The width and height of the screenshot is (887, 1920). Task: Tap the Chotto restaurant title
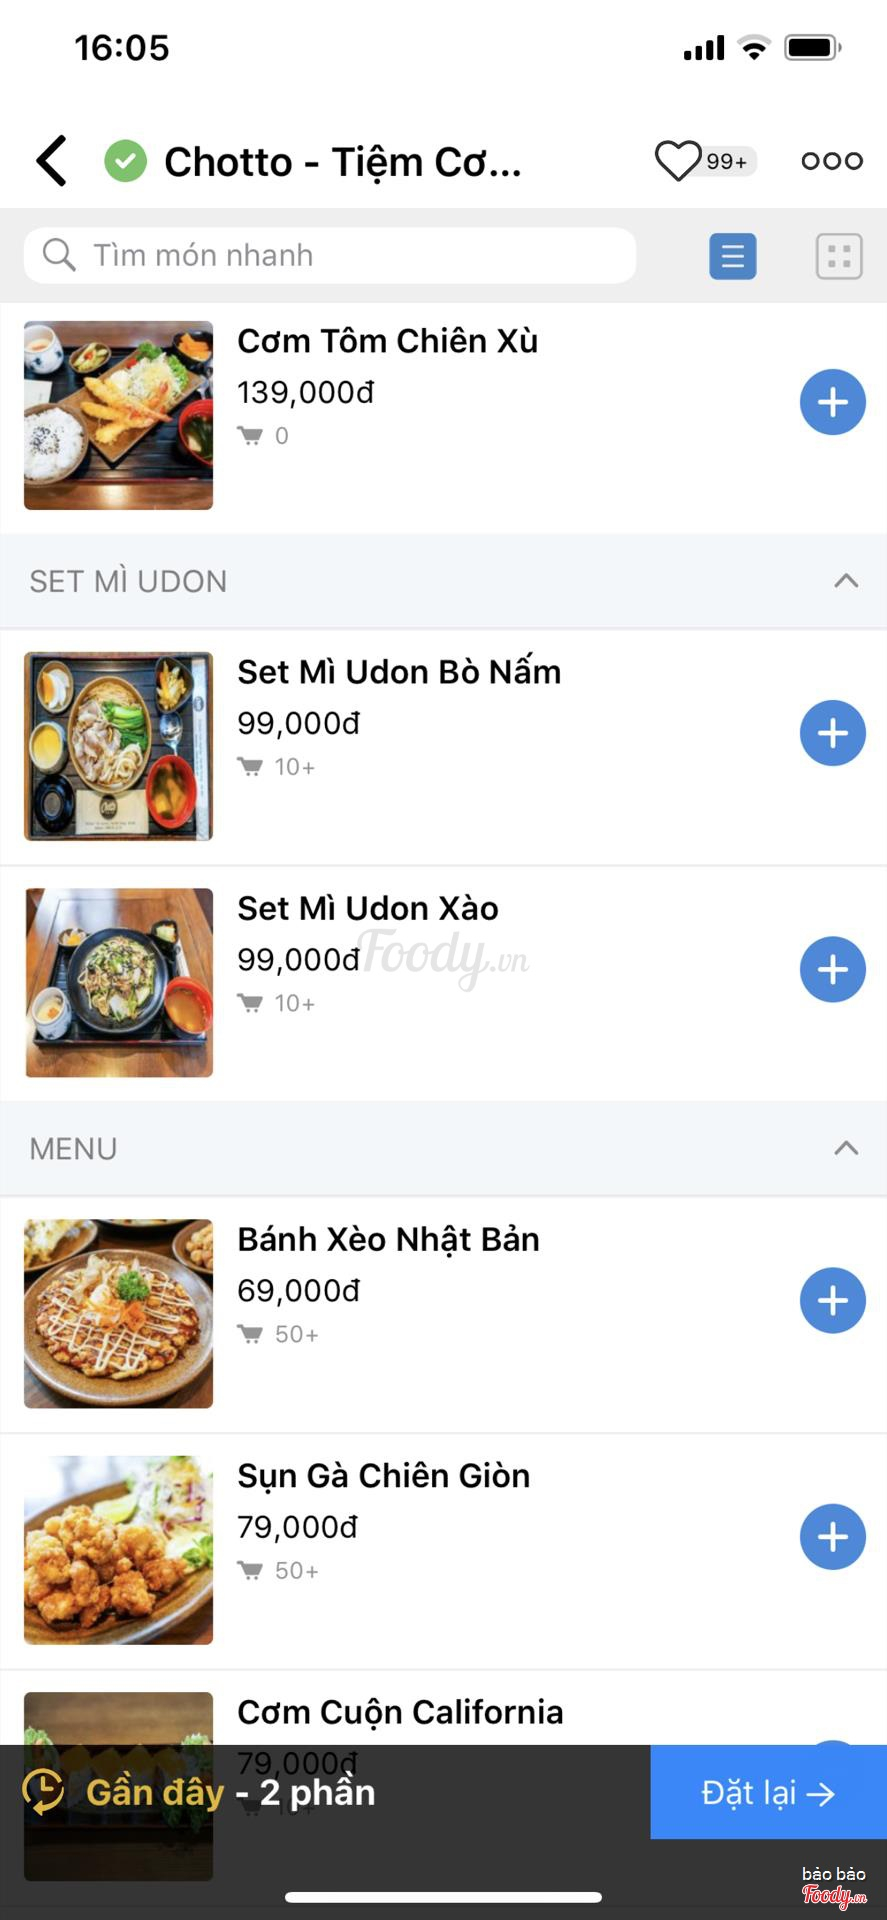point(342,162)
